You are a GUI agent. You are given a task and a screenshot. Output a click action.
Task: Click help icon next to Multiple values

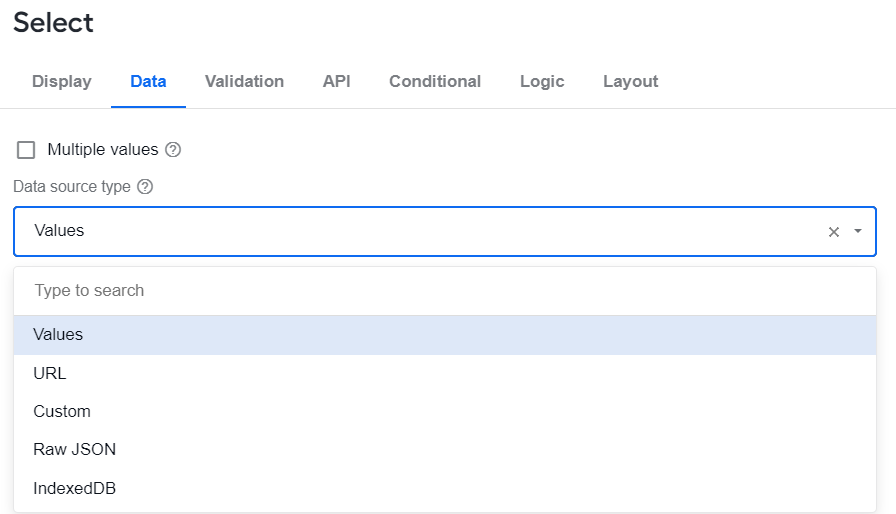pyautogui.click(x=173, y=150)
